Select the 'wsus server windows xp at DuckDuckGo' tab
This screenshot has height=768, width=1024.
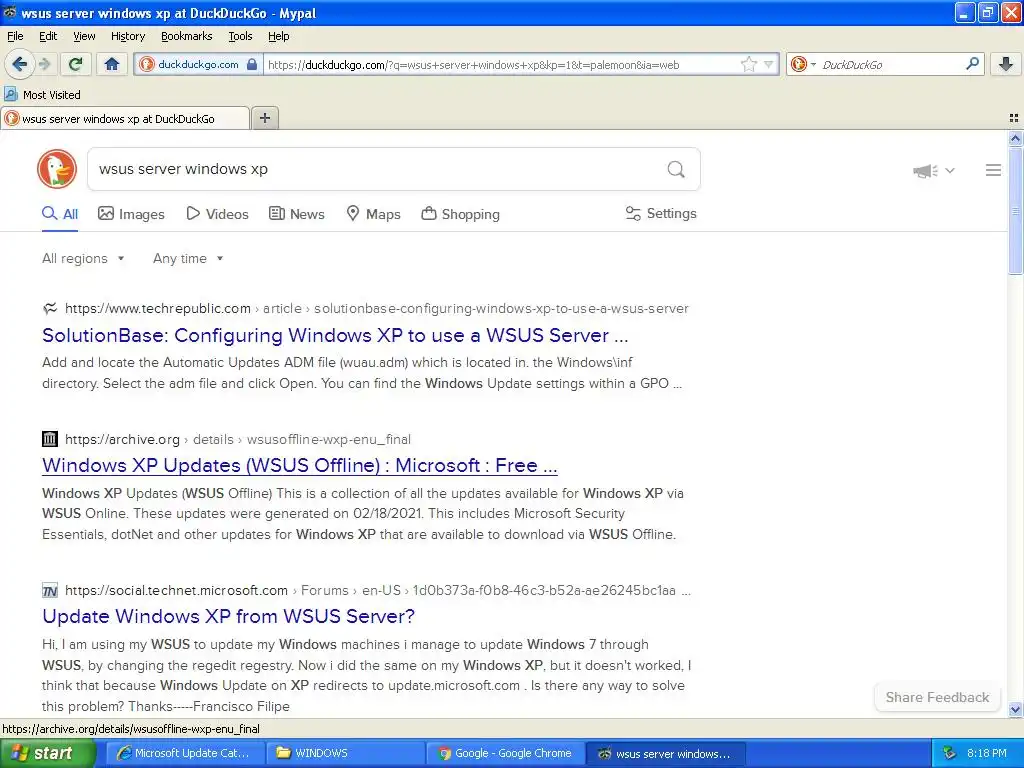click(125, 118)
